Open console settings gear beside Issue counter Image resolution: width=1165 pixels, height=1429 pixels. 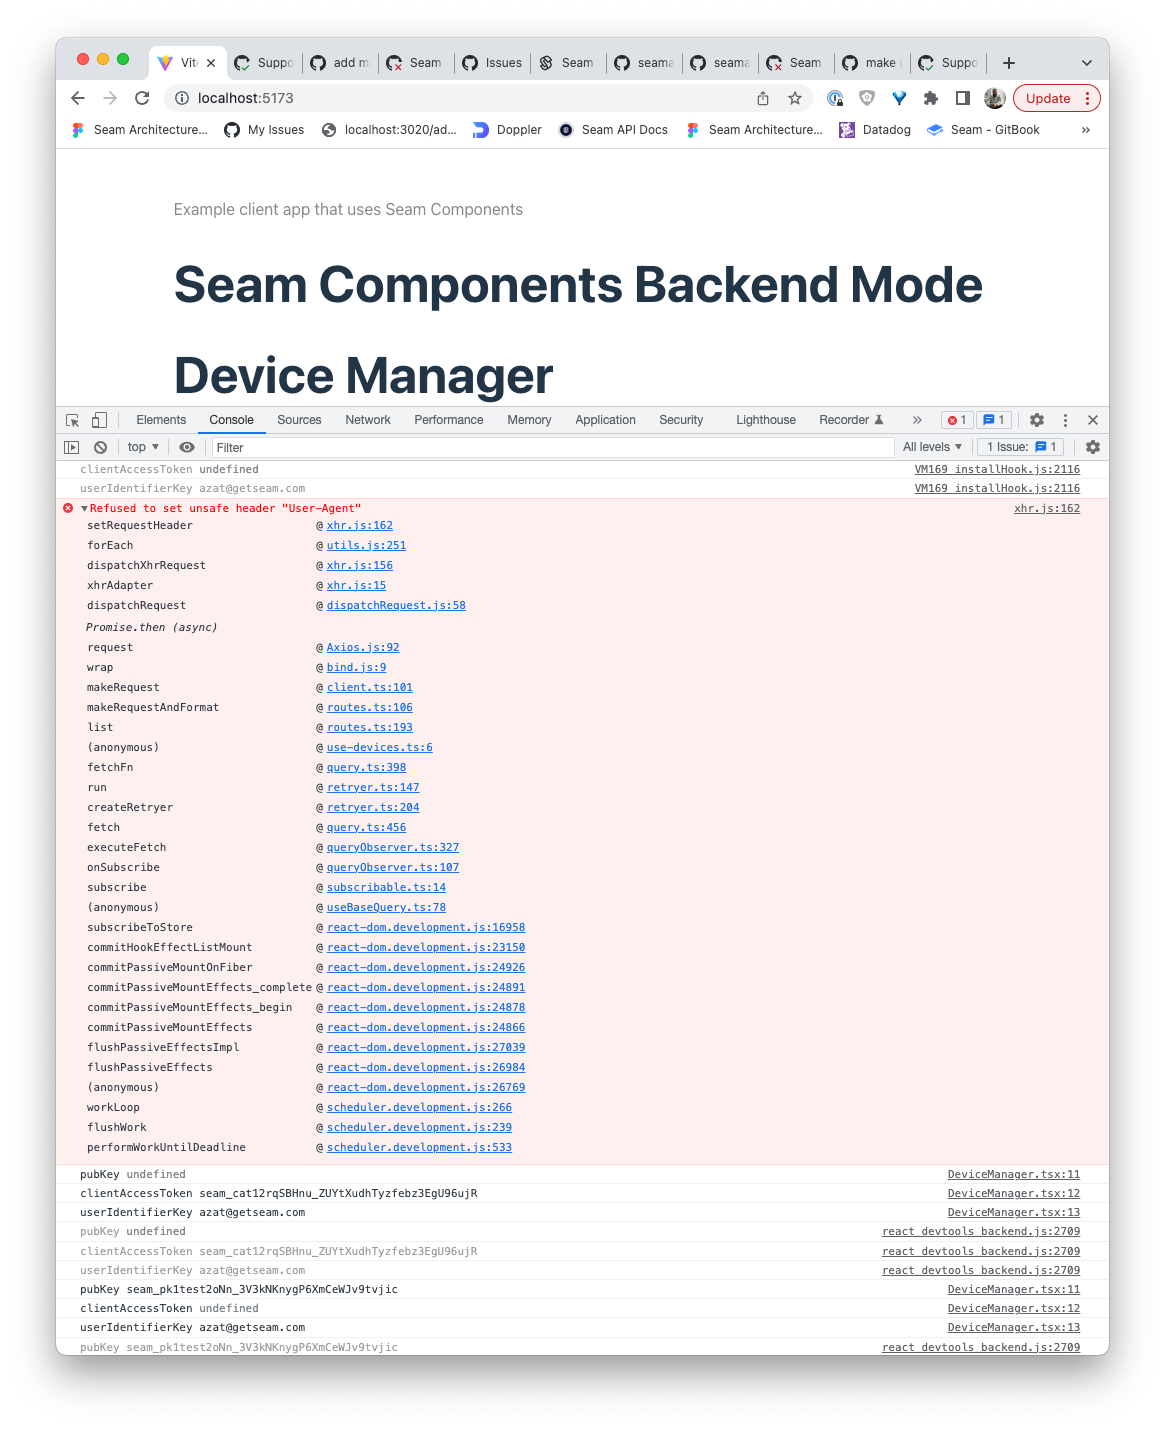(x=1093, y=447)
